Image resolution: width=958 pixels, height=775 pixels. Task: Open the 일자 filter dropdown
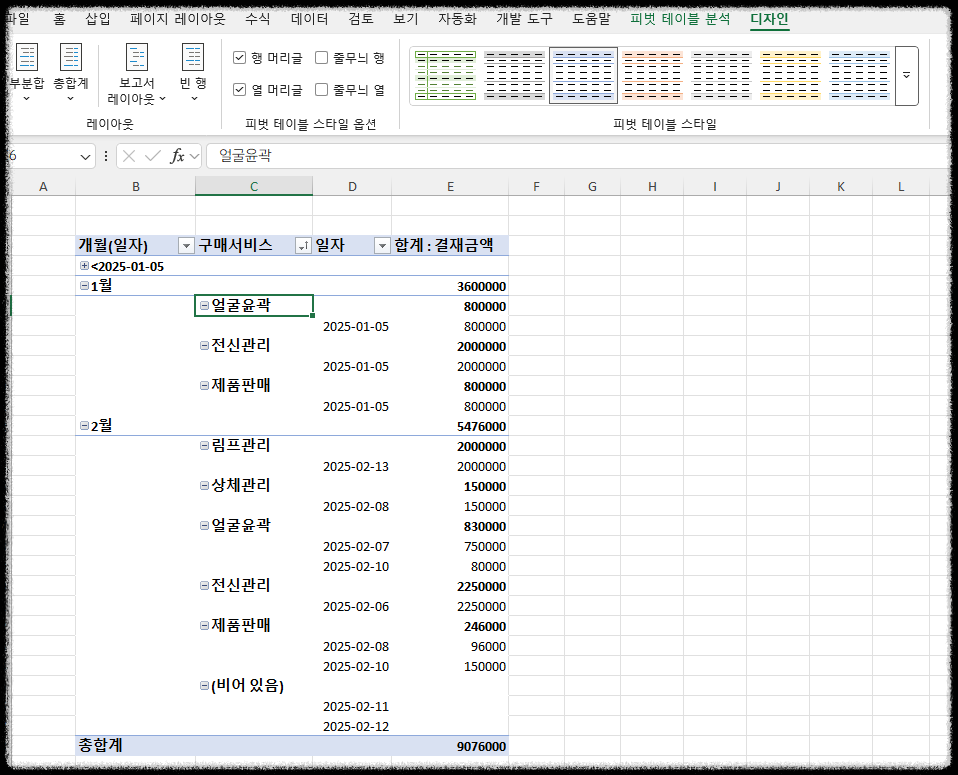point(382,245)
